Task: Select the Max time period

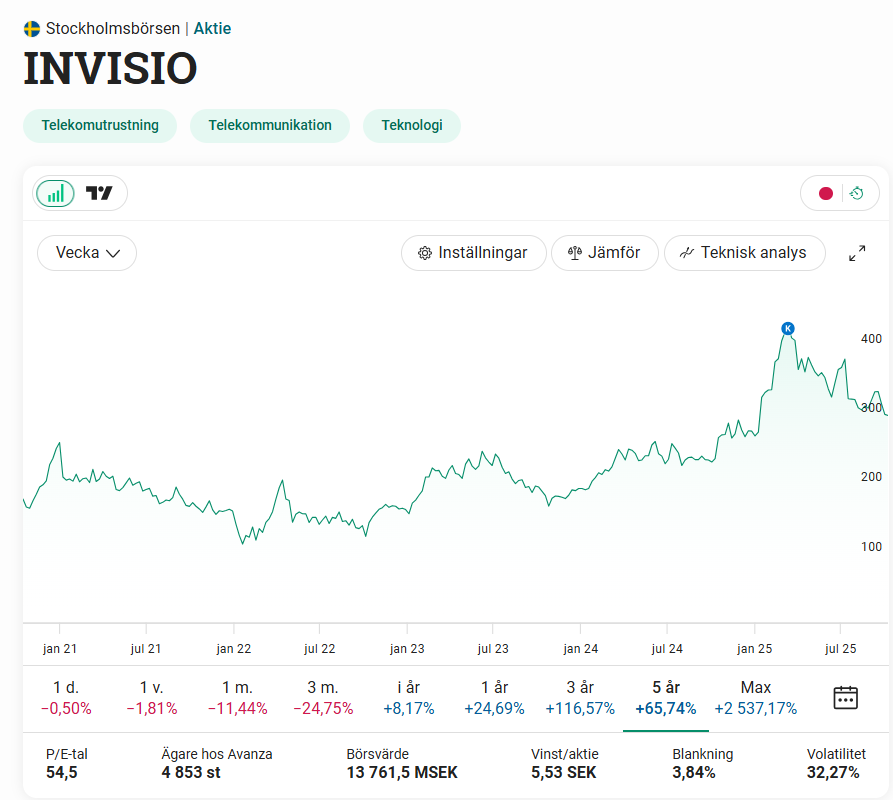Action: [x=755, y=698]
